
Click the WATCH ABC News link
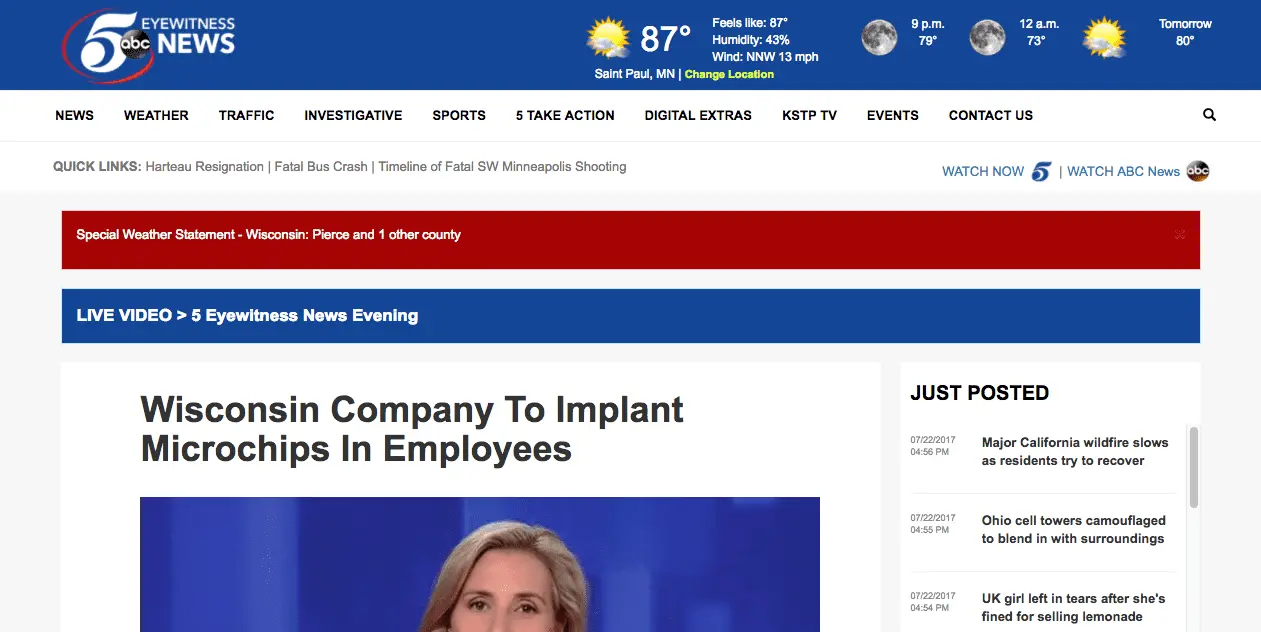pyautogui.click(x=1123, y=172)
